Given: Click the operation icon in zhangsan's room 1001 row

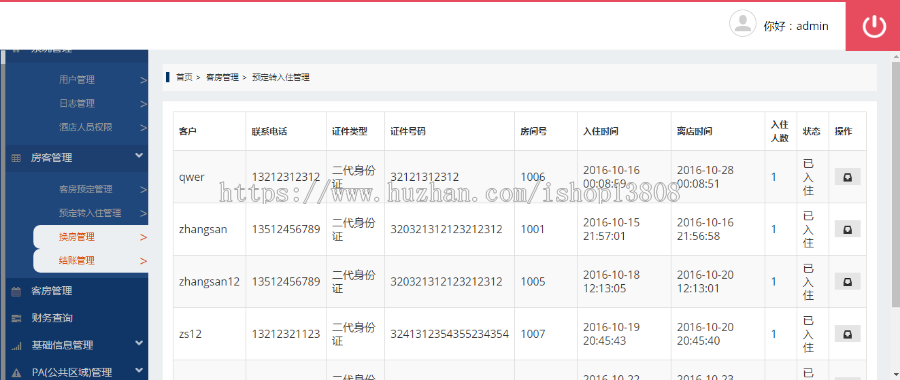Looking at the screenshot, I should click(x=847, y=229).
